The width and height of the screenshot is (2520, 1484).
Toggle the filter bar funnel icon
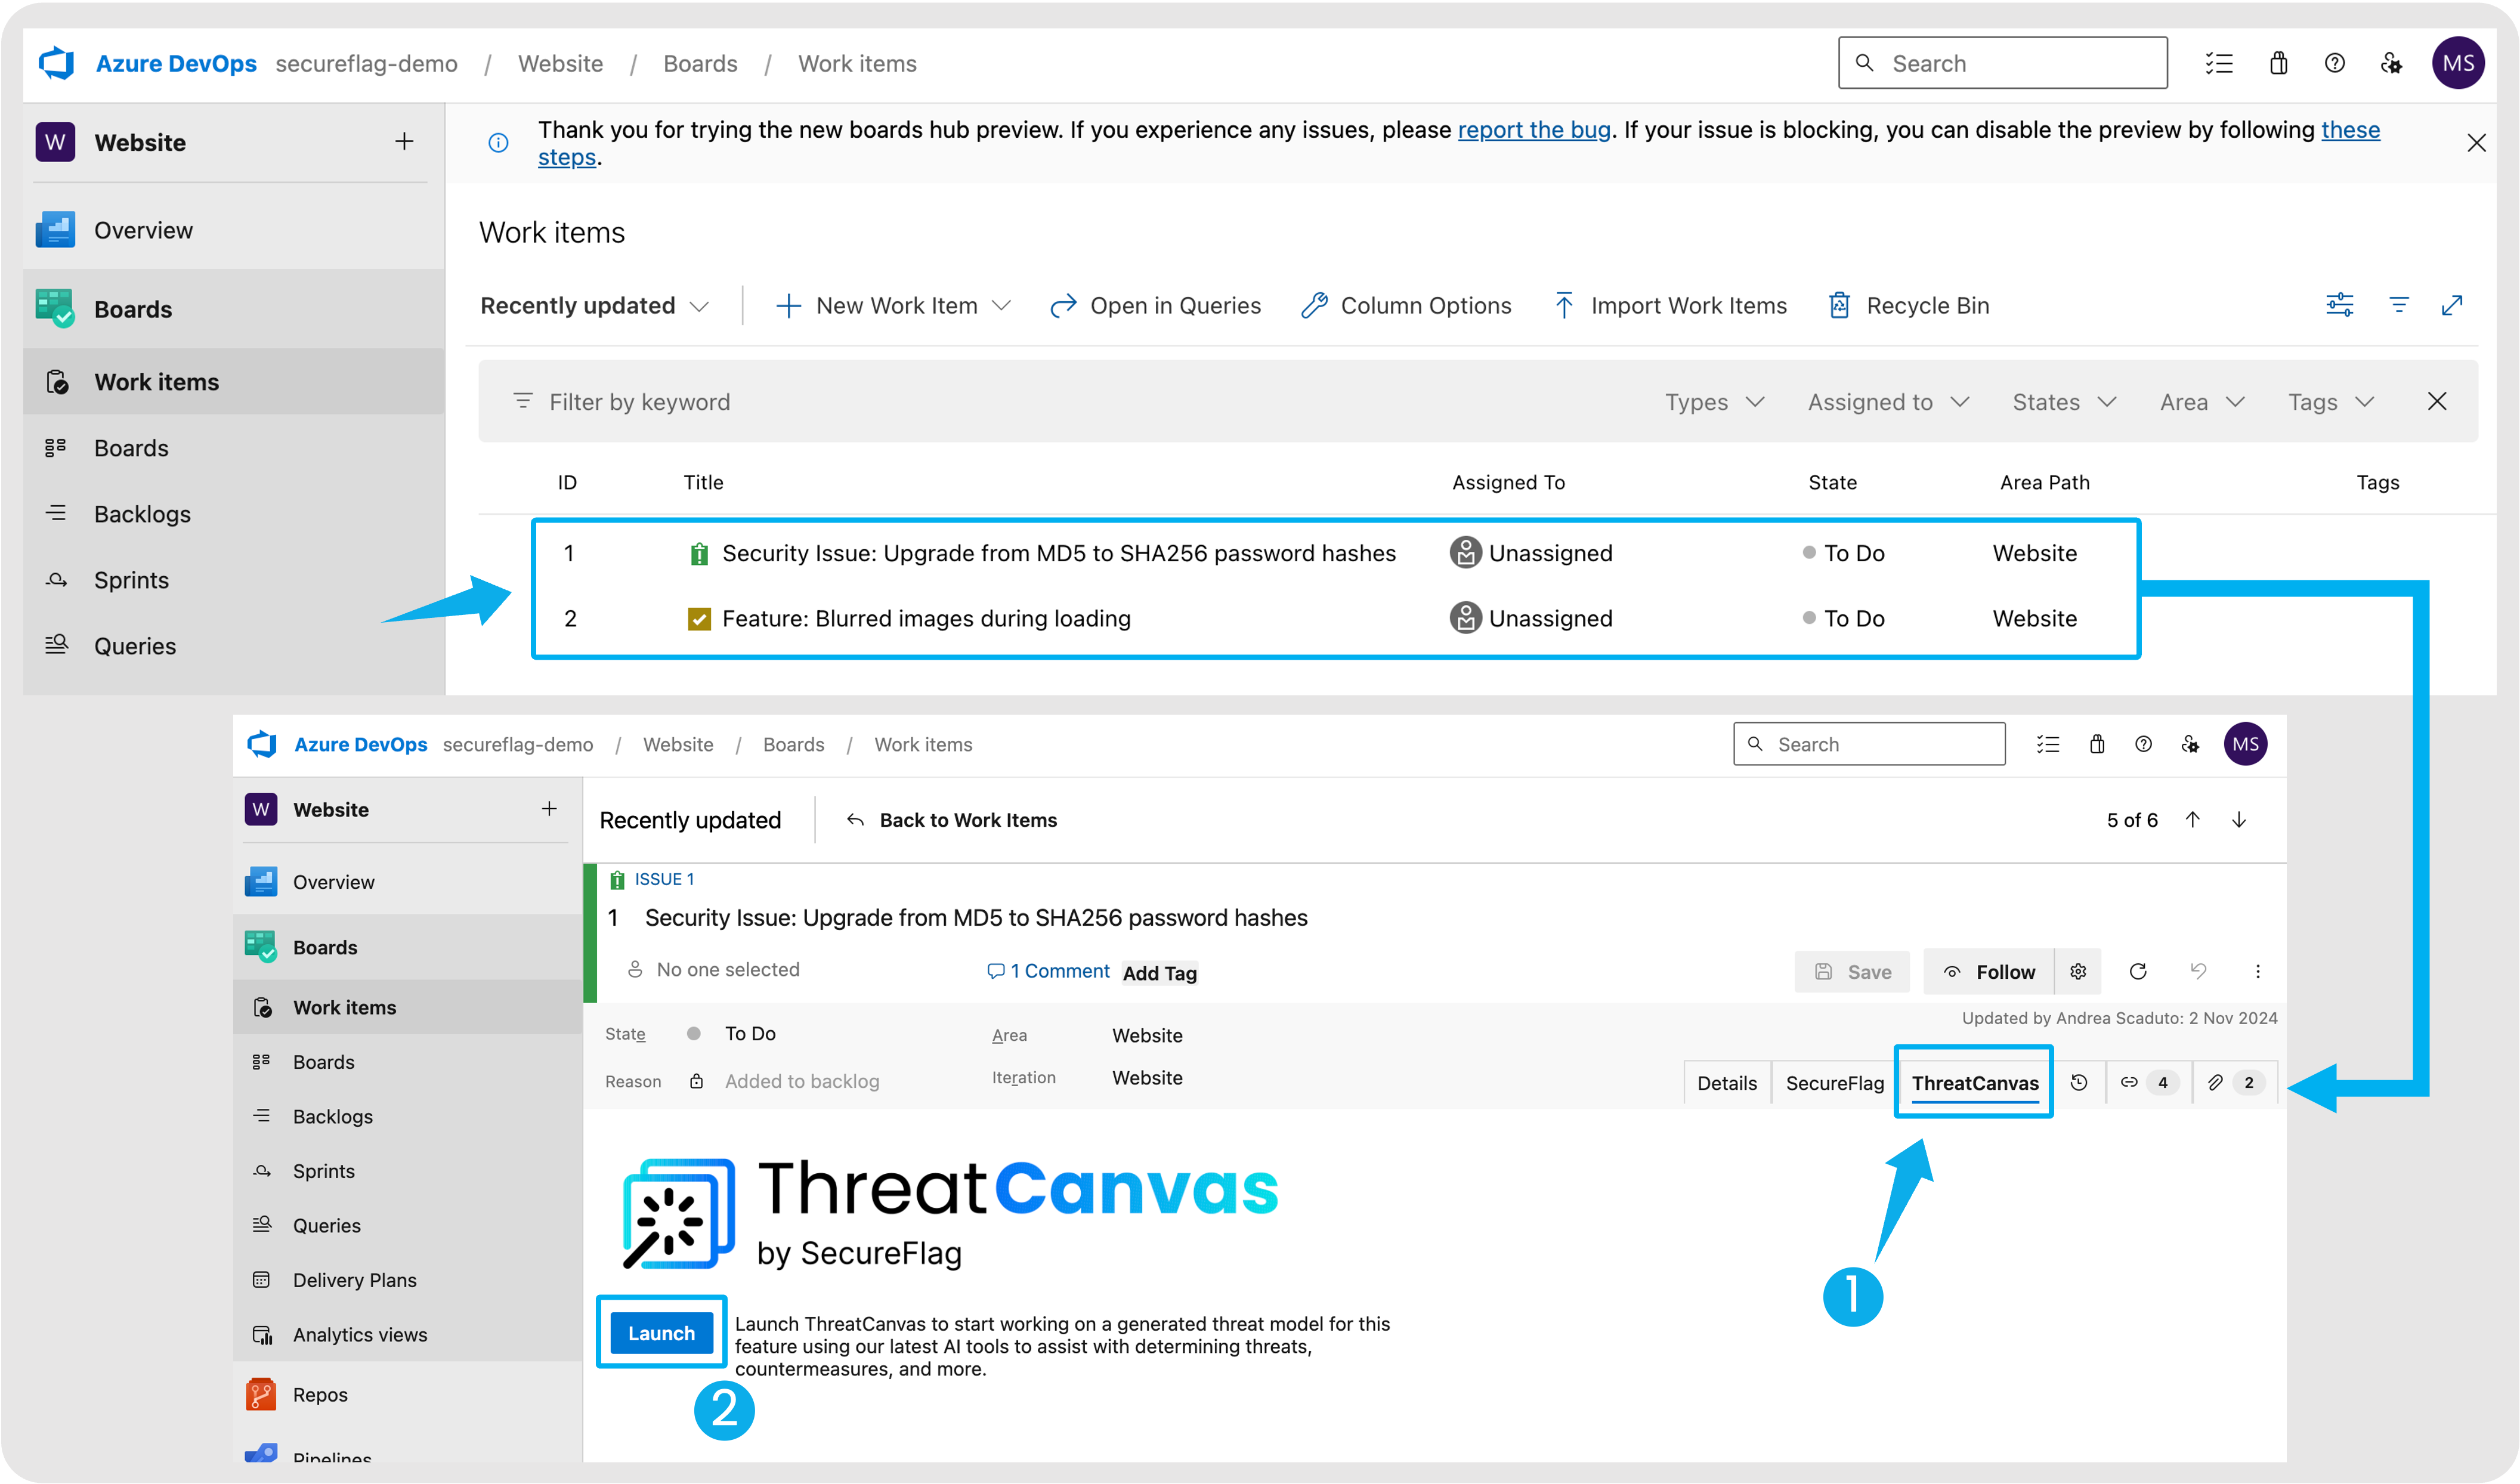point(2398,305)
